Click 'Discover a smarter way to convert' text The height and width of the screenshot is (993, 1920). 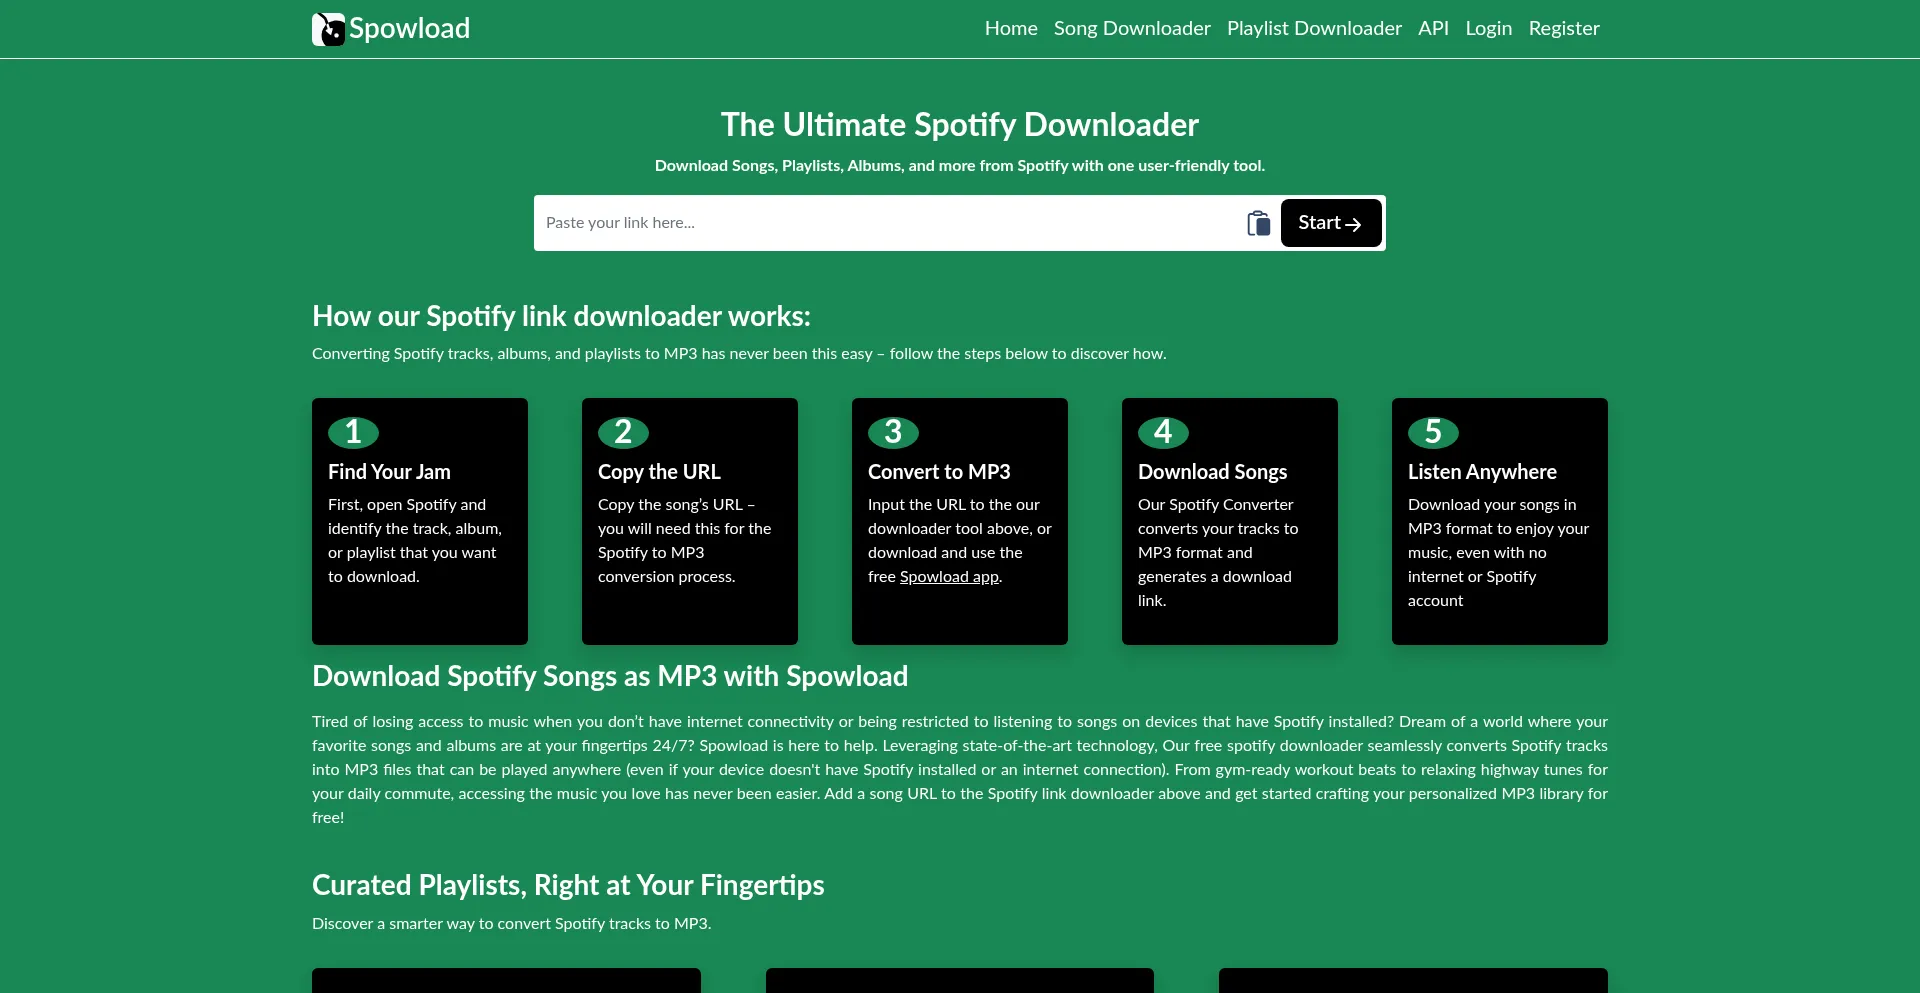click(x=512, y=924)
